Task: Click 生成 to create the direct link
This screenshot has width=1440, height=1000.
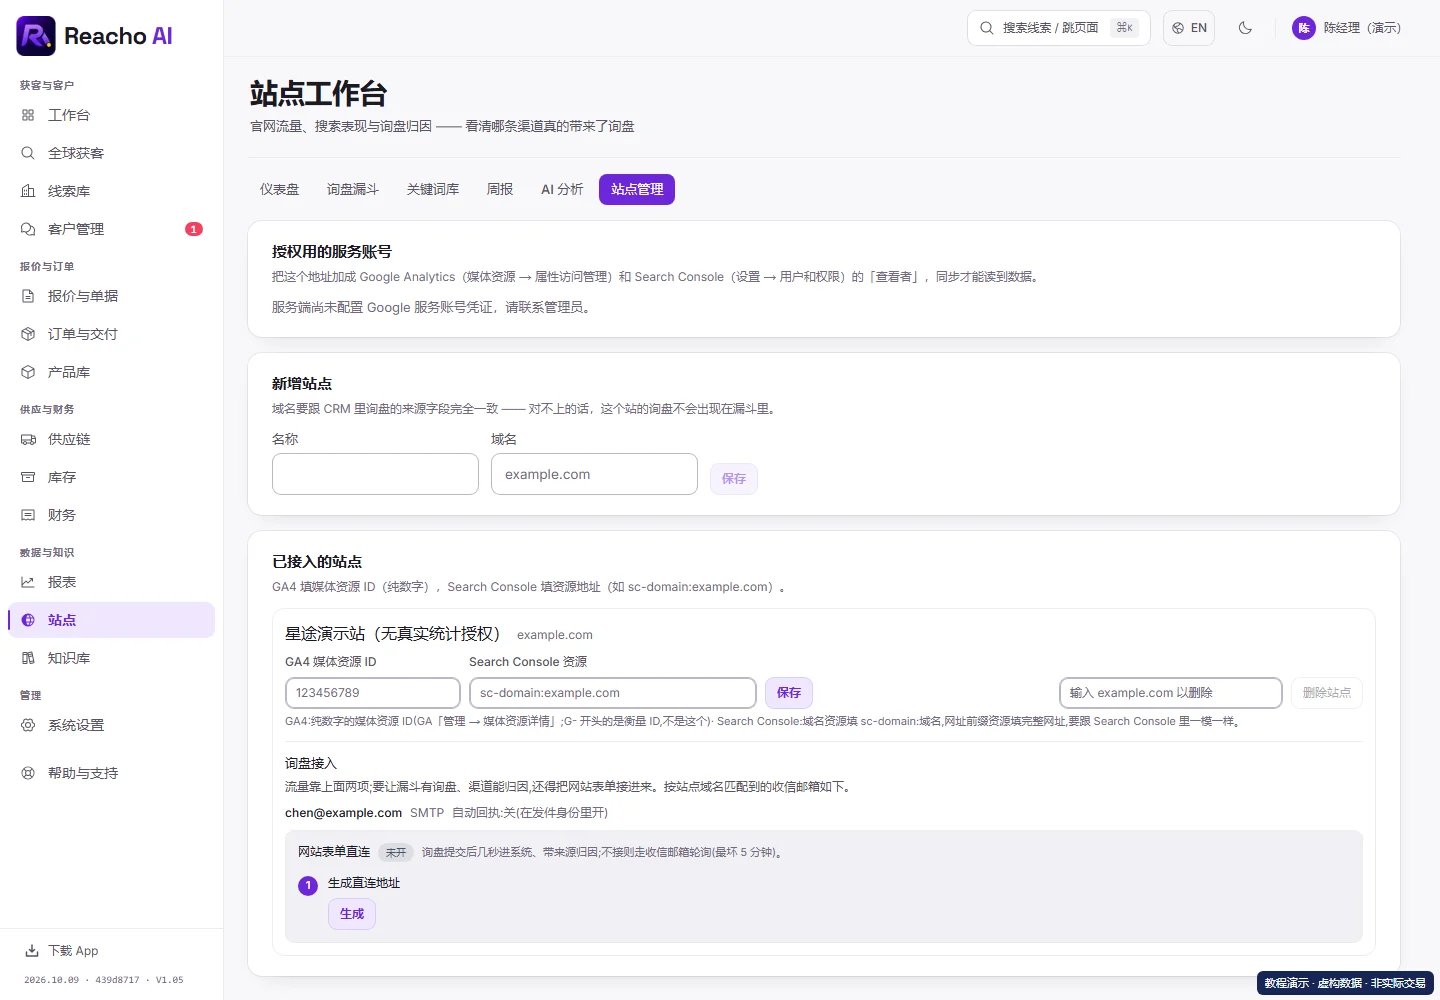Action: click(352, 914)
